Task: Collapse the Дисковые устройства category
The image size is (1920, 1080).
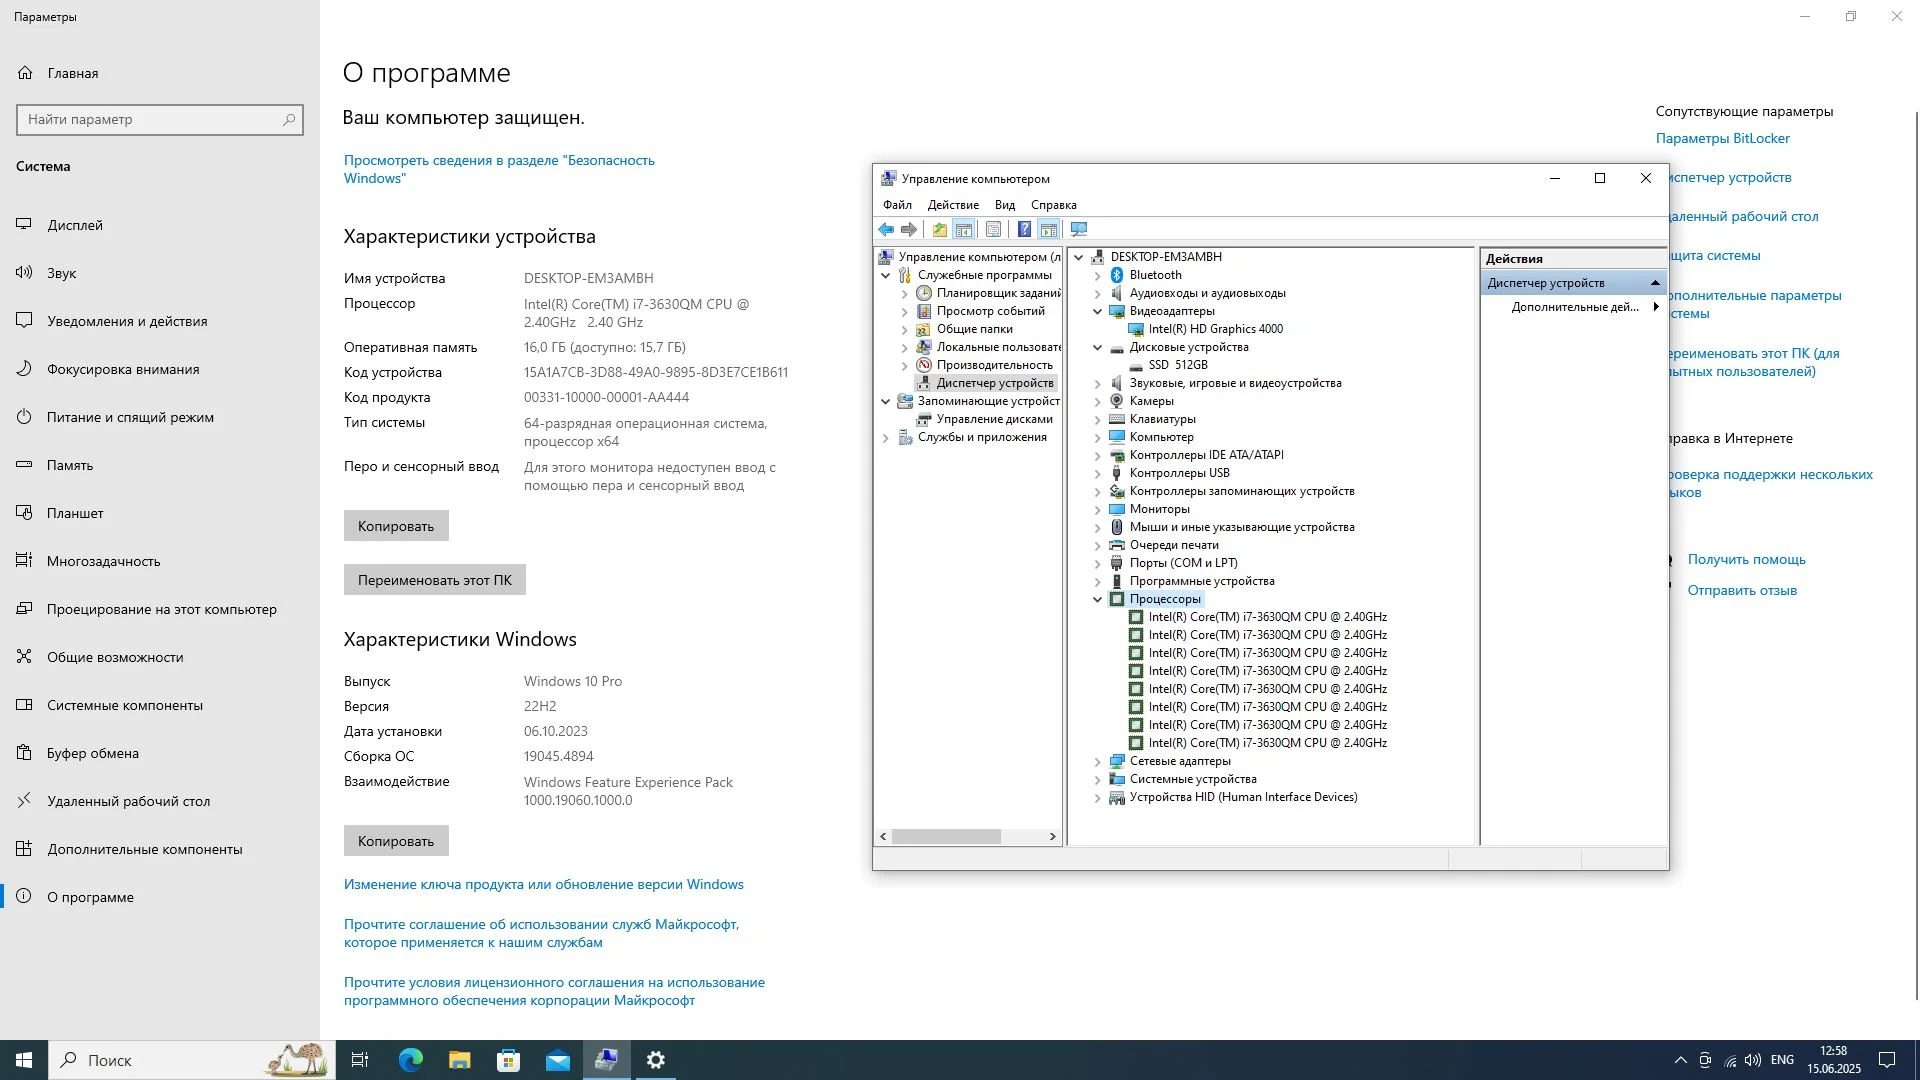Action: (1097, 348)
